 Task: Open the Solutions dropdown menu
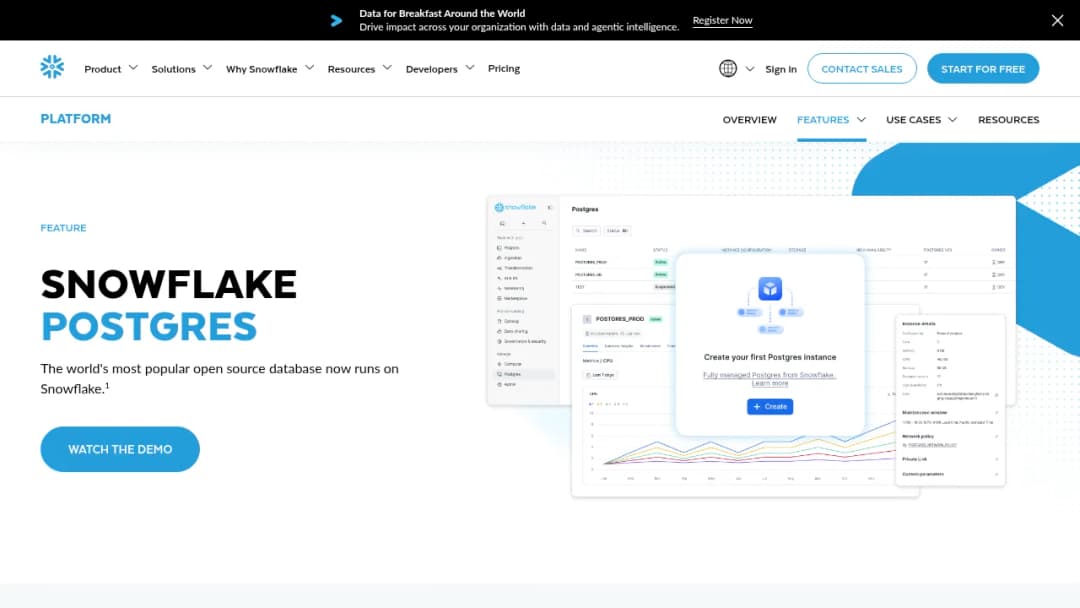coord(182,69)
